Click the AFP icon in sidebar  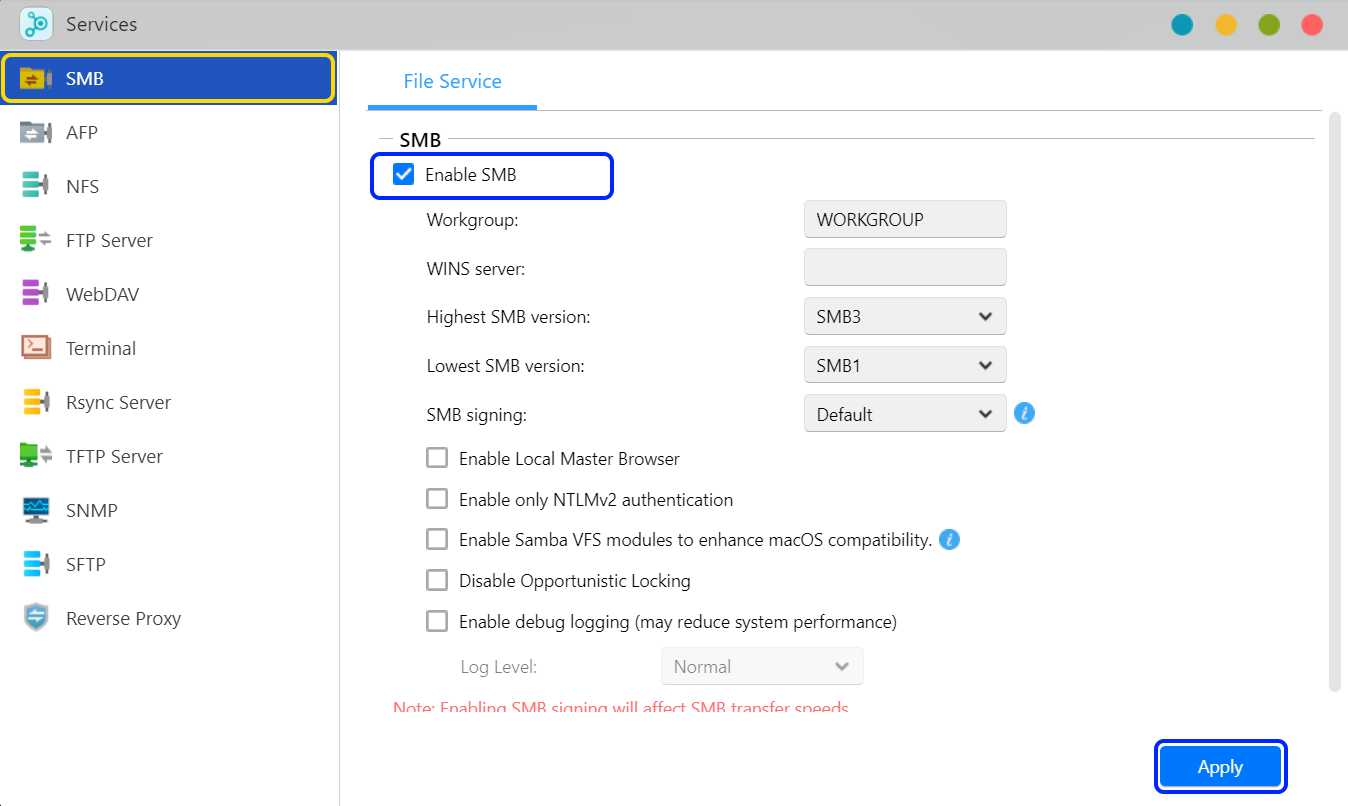point(36,133)
